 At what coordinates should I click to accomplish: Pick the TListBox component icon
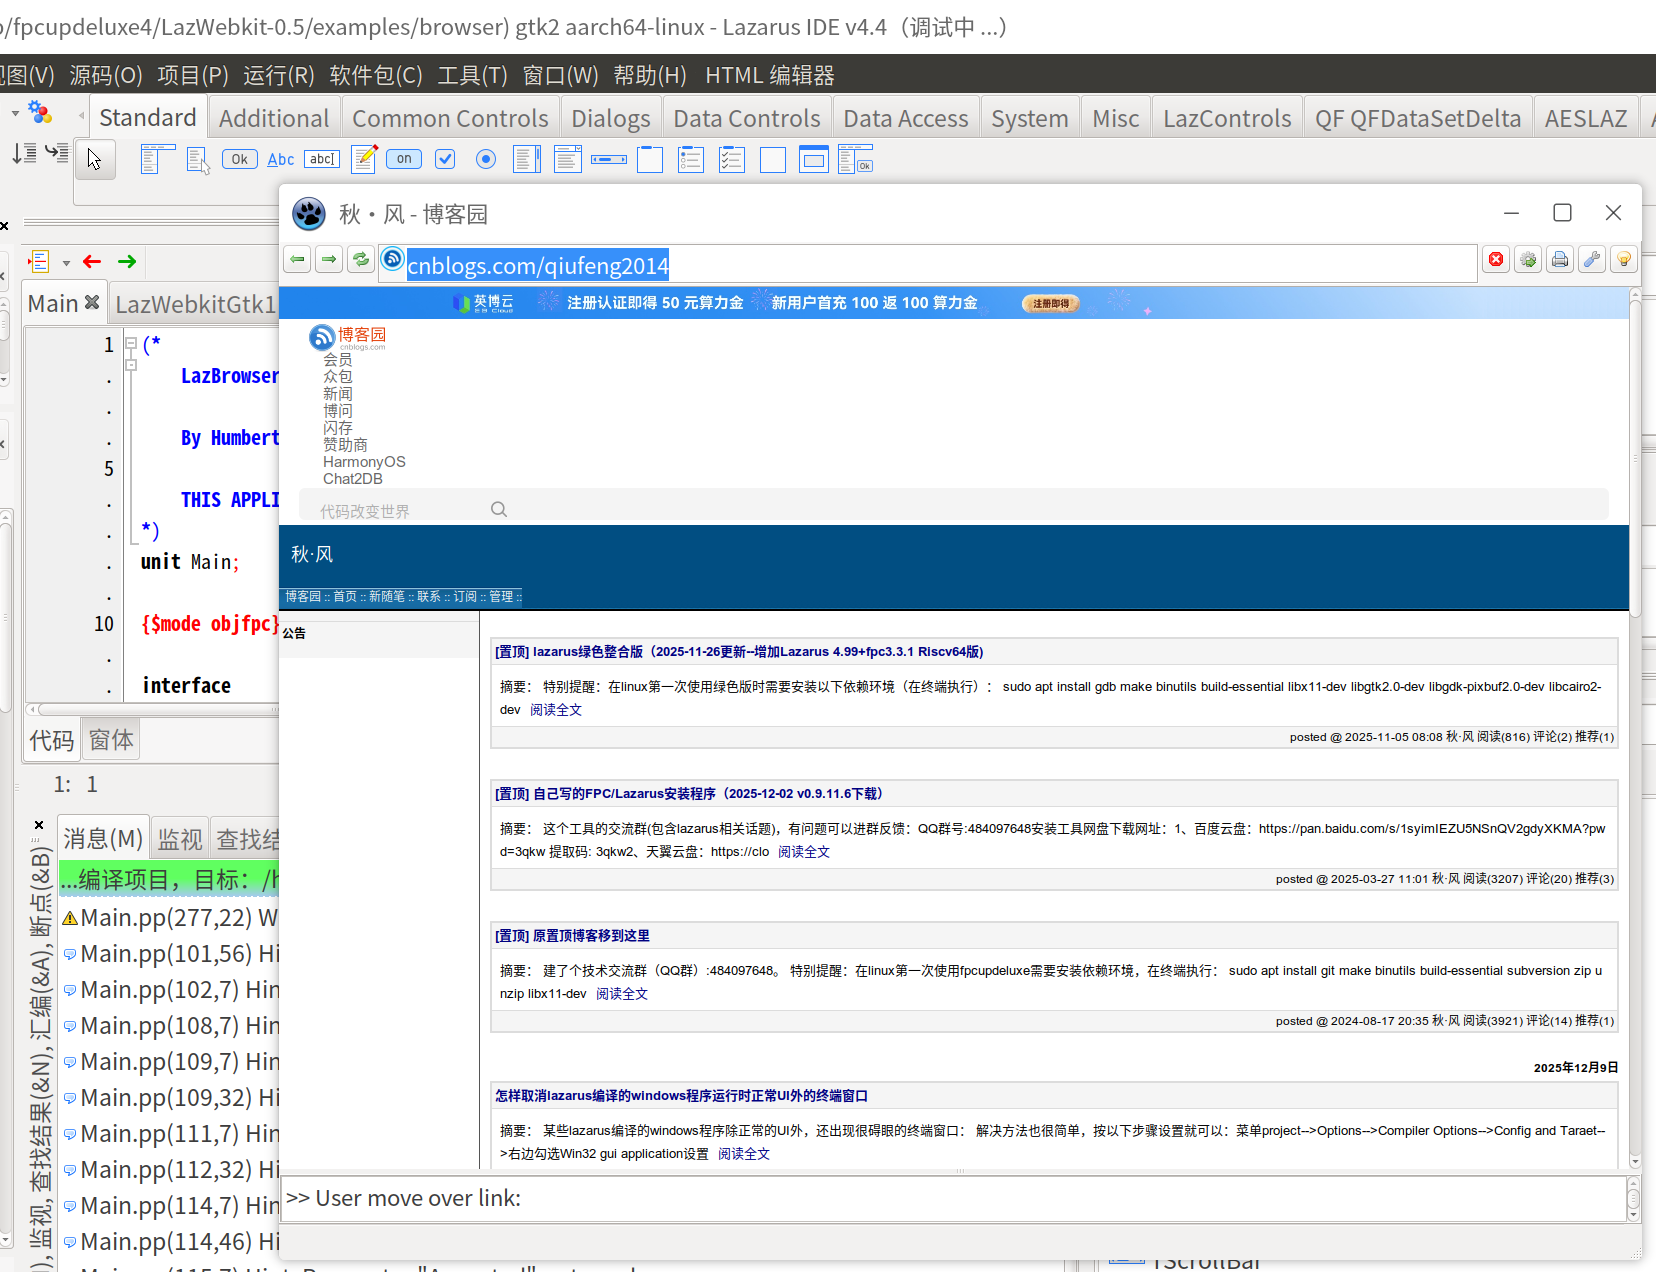527,159
